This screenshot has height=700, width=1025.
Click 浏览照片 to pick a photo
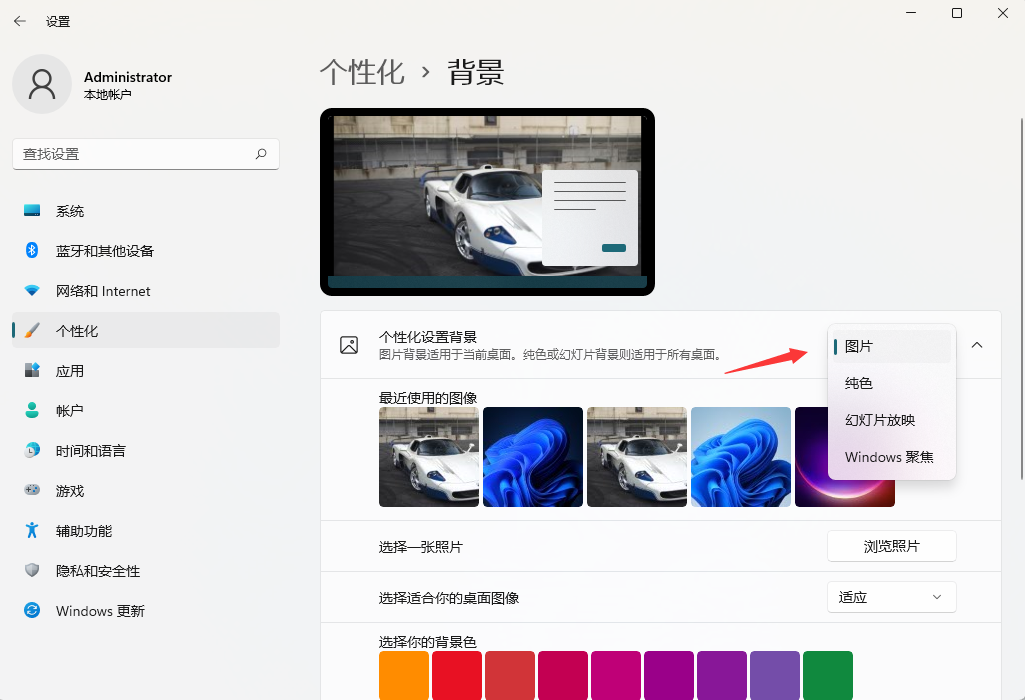click(x=891, y=546)
